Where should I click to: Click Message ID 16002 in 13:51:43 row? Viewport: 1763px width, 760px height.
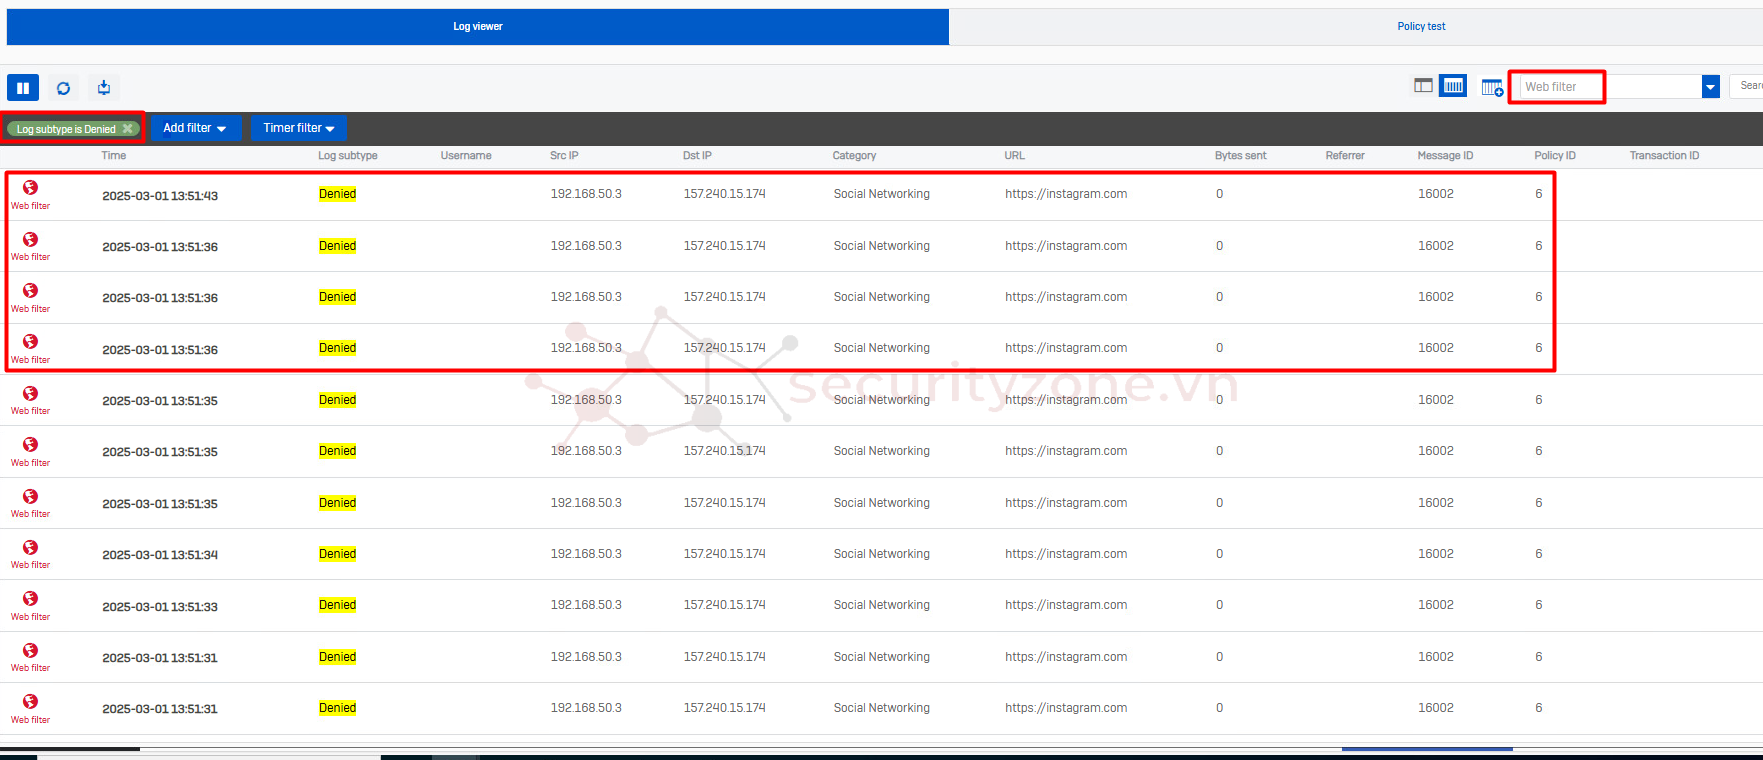click(x=1436, y=194)
